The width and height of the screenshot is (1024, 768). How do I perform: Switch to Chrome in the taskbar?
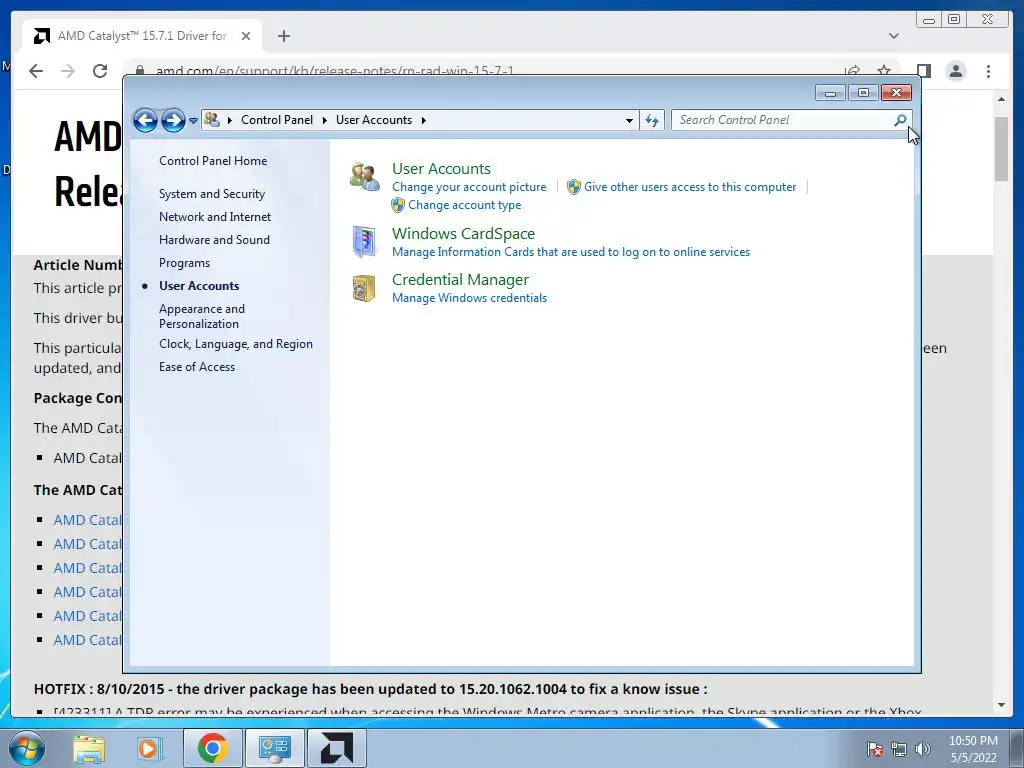coord(212,748)
